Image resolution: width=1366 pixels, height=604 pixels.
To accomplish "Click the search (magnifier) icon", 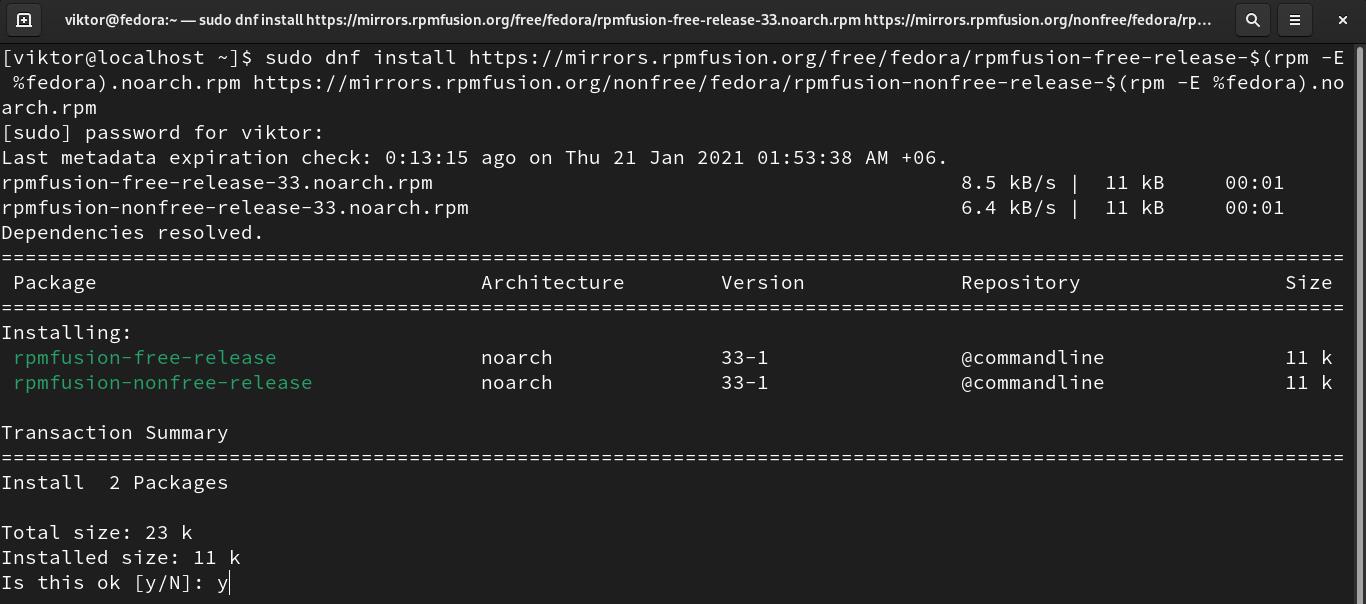I will pos(1252,19).
